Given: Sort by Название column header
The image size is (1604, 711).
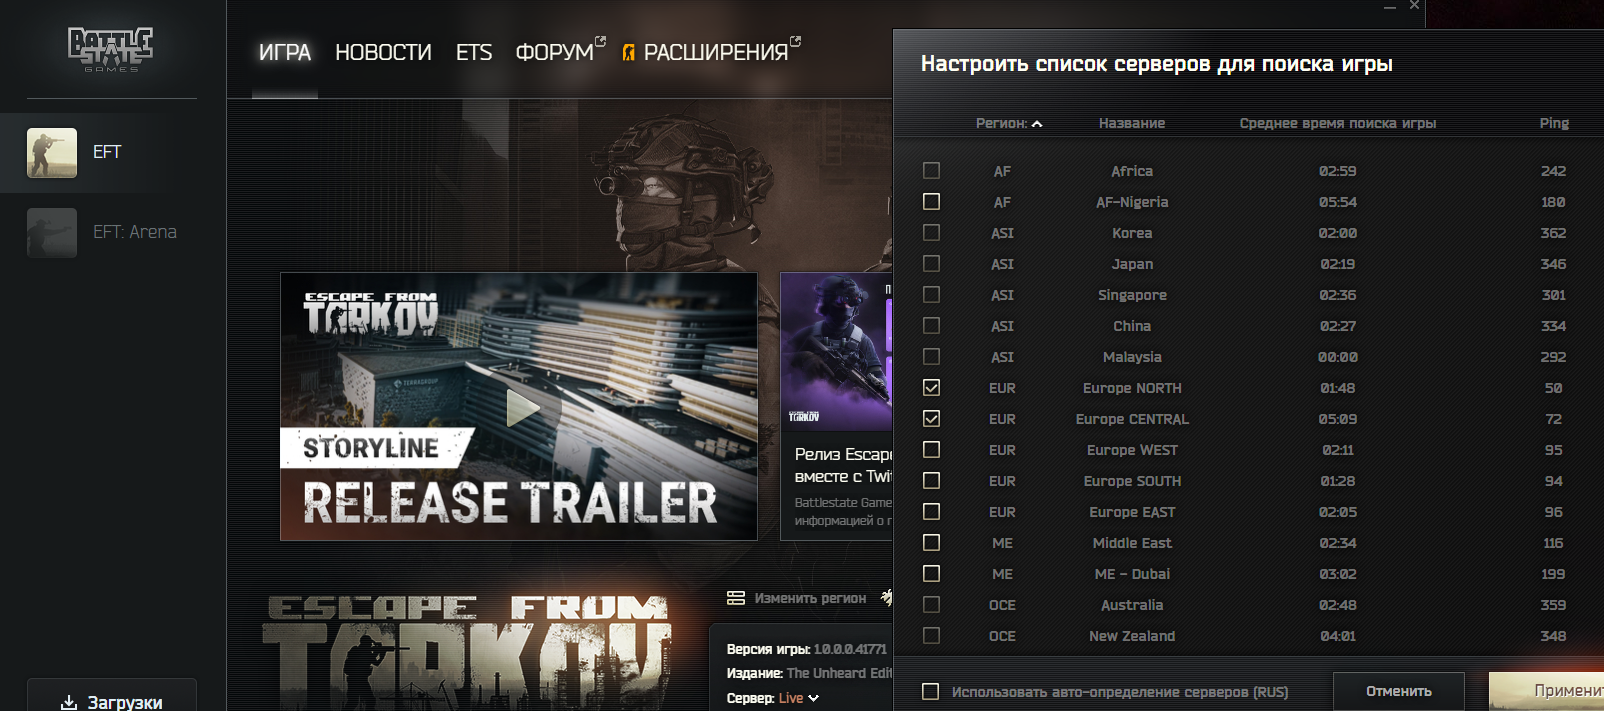Looking at the screenshot, I should (1132, 123).
